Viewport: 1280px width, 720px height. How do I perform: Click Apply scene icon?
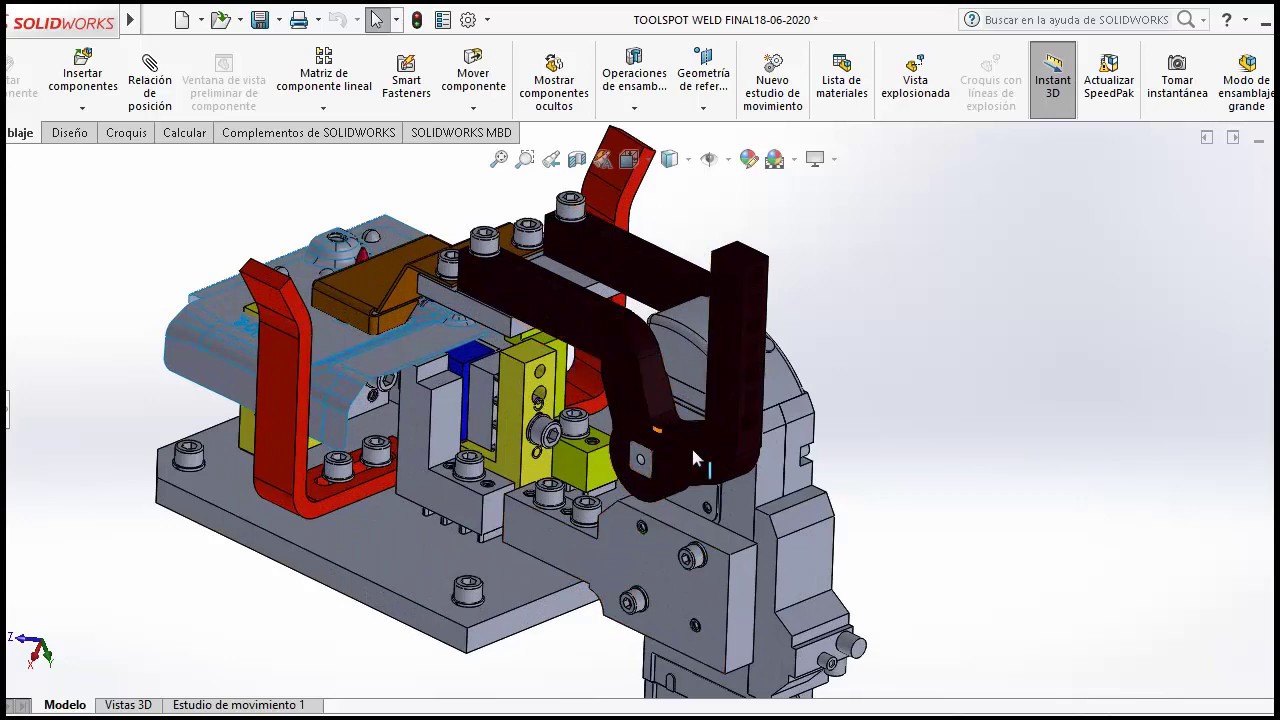click(775, 159)
